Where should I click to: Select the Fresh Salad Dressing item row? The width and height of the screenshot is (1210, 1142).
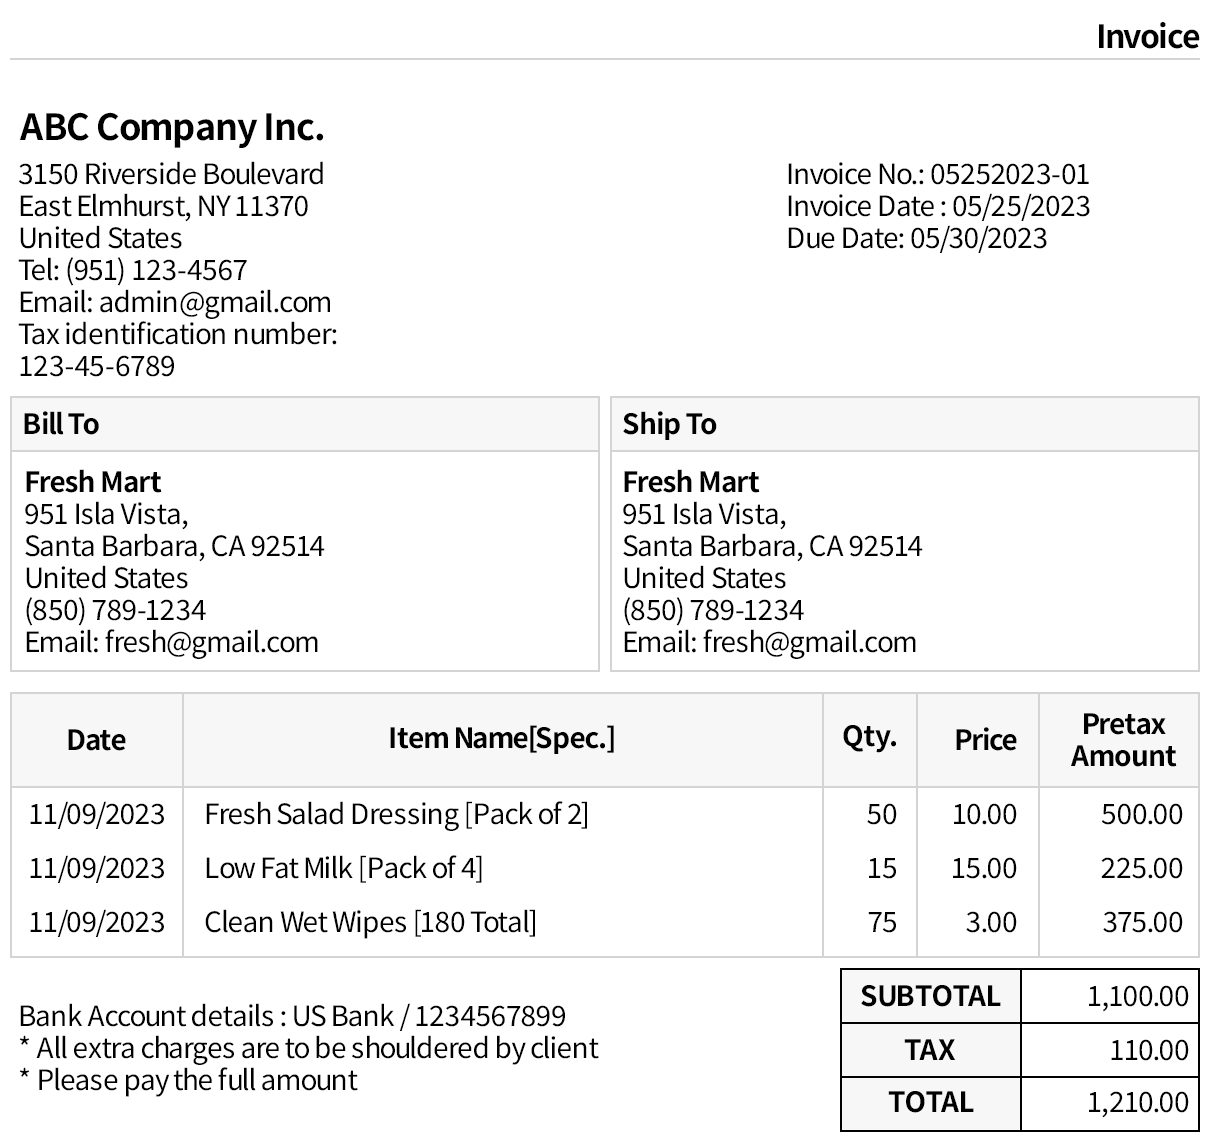tap(396, 814)
